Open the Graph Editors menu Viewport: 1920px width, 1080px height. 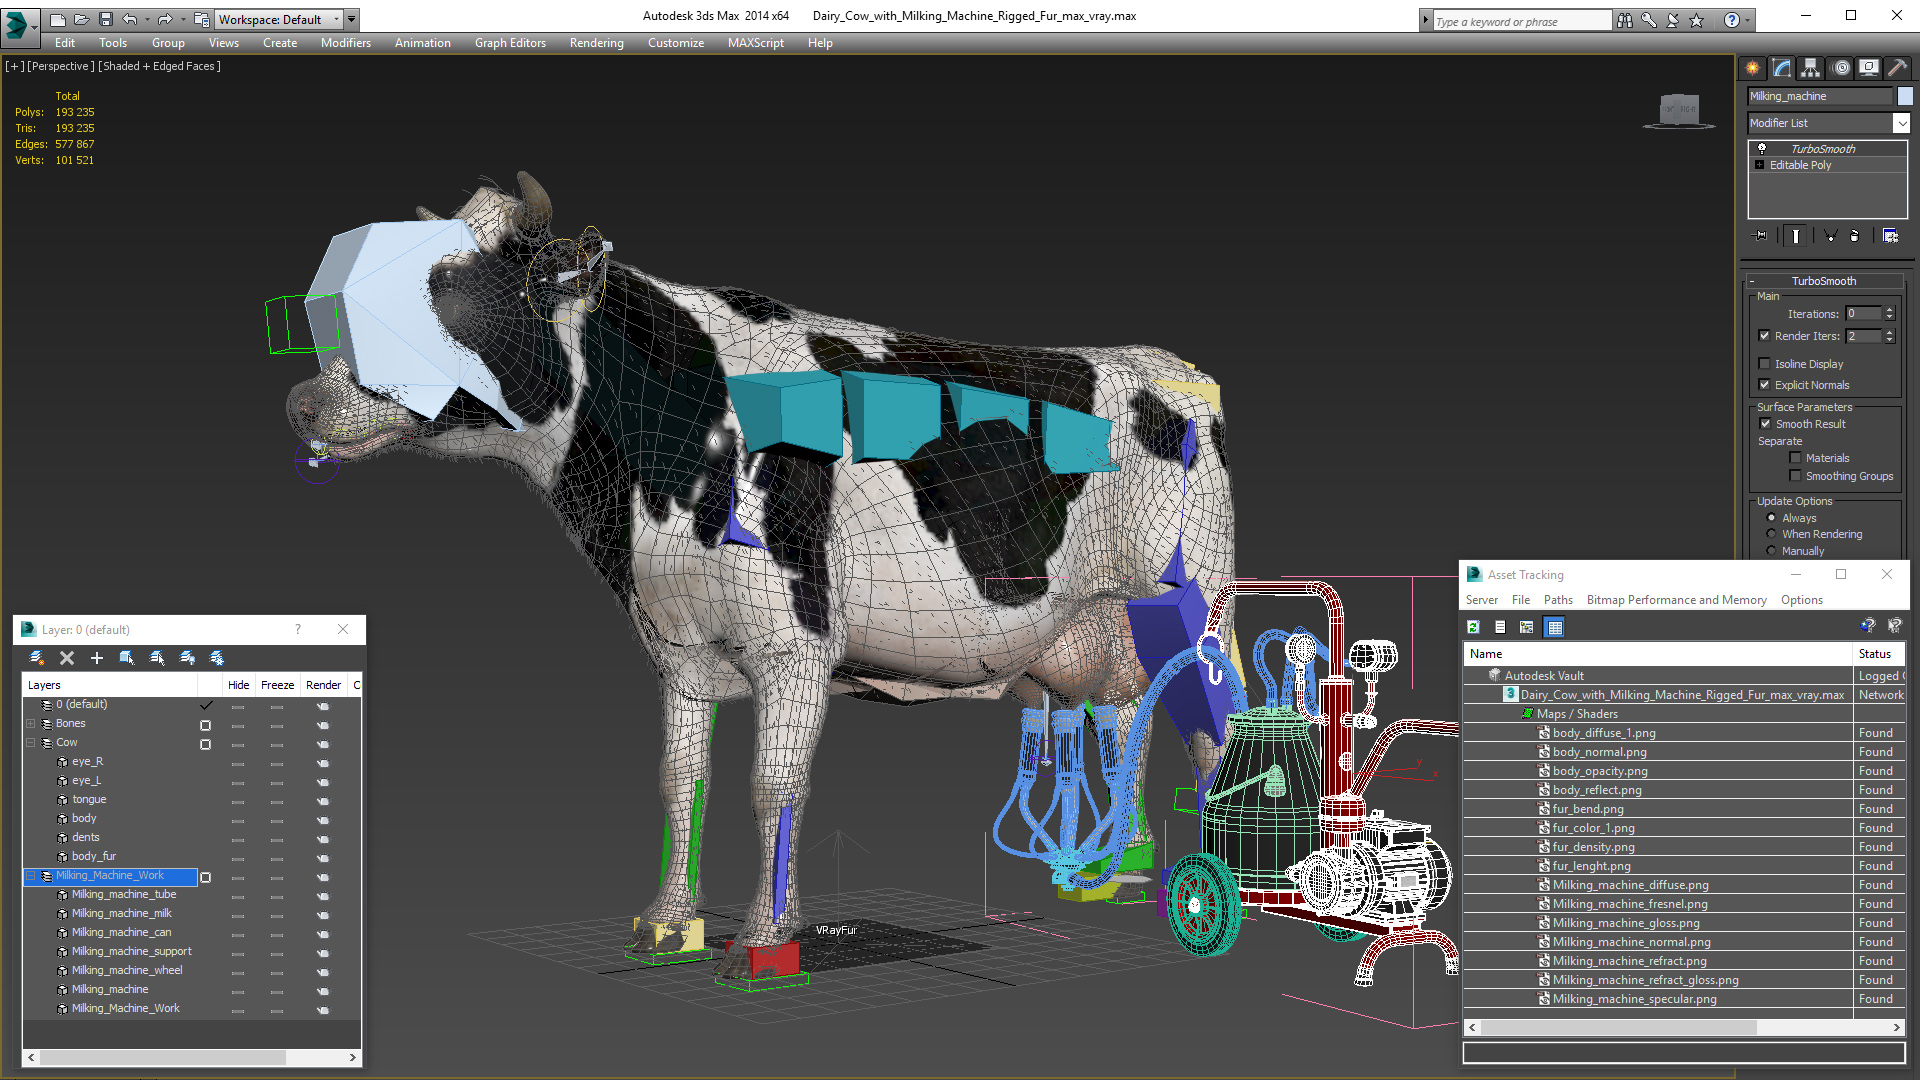point(510,43)
